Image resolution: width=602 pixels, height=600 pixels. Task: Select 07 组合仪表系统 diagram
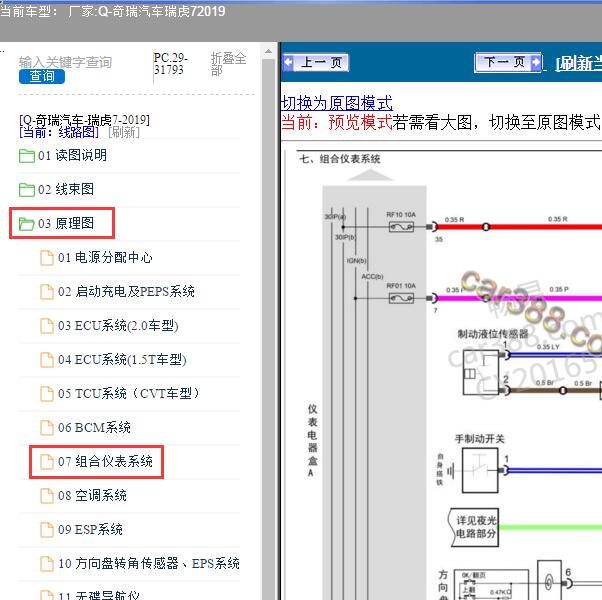pos(105,461)
